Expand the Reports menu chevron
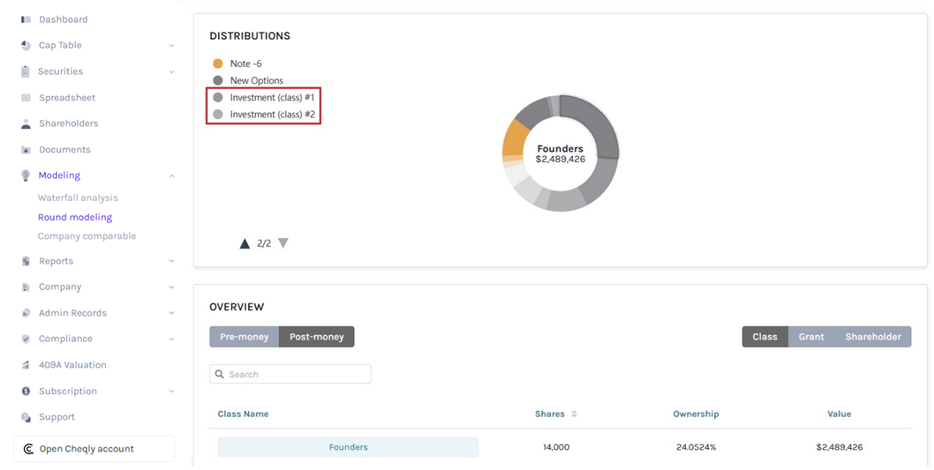 coord(171,261)
